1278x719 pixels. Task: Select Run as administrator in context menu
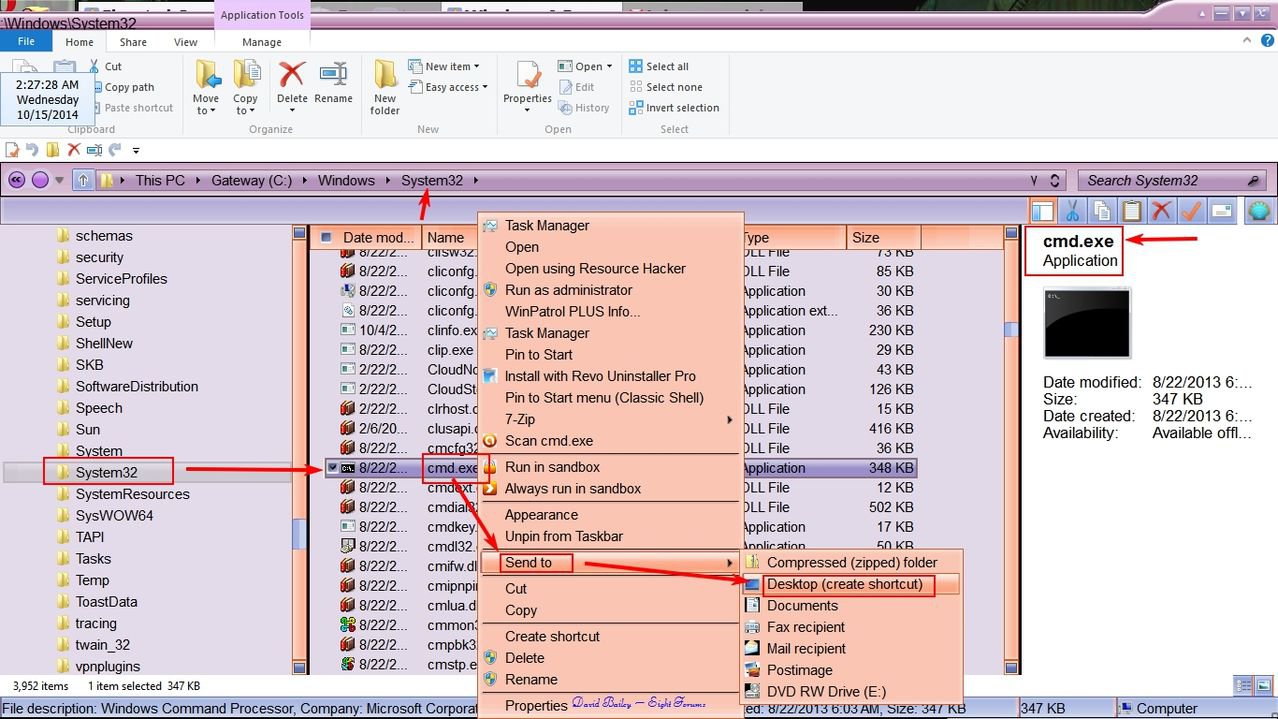[568, 290]
